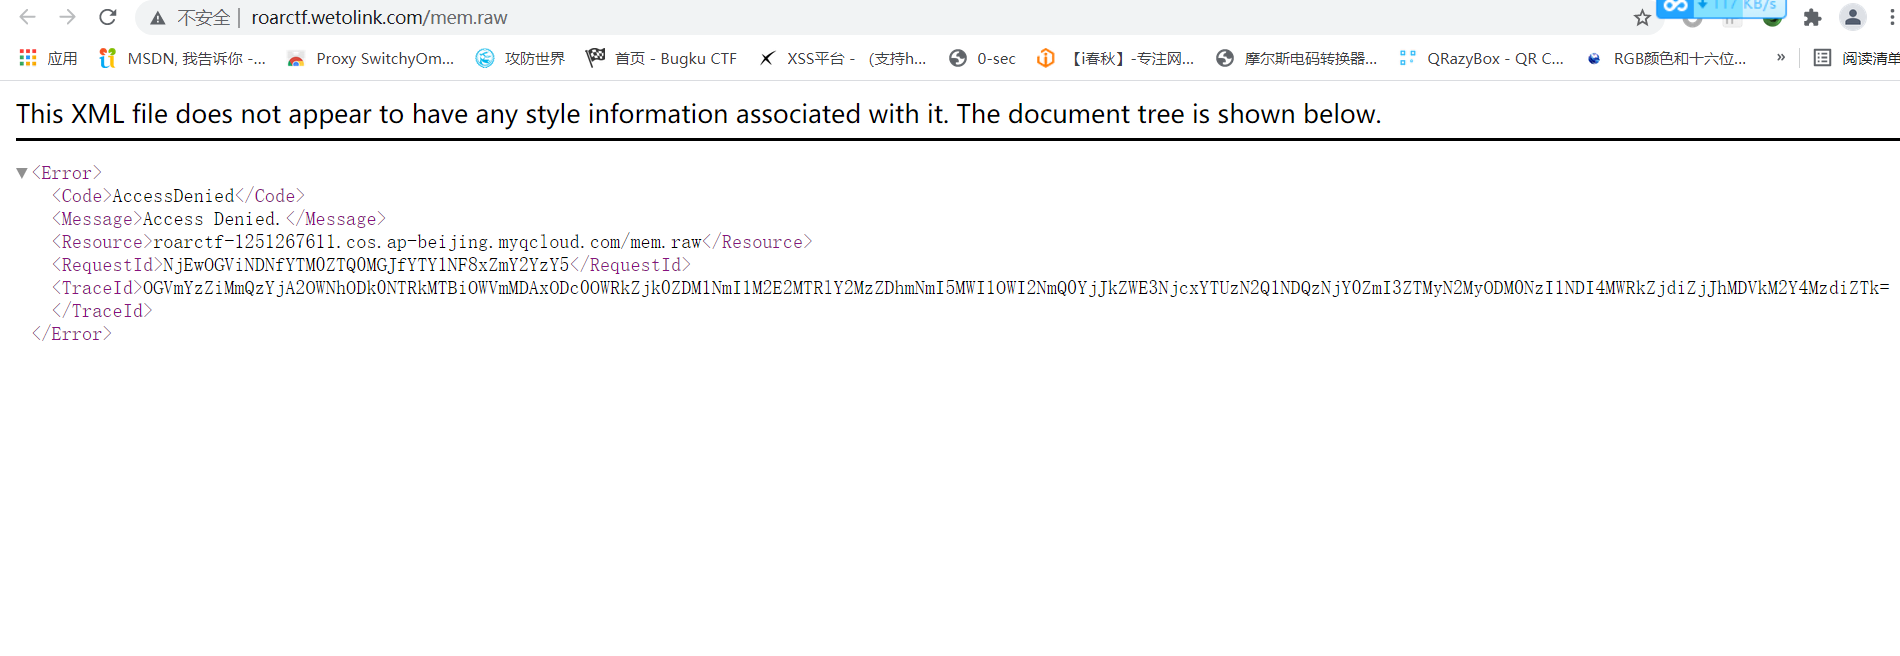Open the XSS平台 bookmark
The height and width of the screenshot is (656, 1900).
(842, 59)
